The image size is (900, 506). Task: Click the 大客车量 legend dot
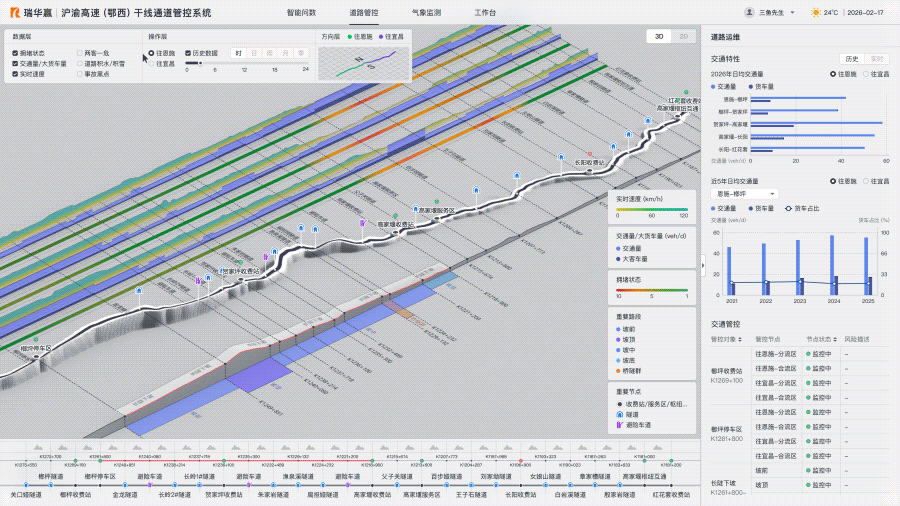[x=618, y=259]
